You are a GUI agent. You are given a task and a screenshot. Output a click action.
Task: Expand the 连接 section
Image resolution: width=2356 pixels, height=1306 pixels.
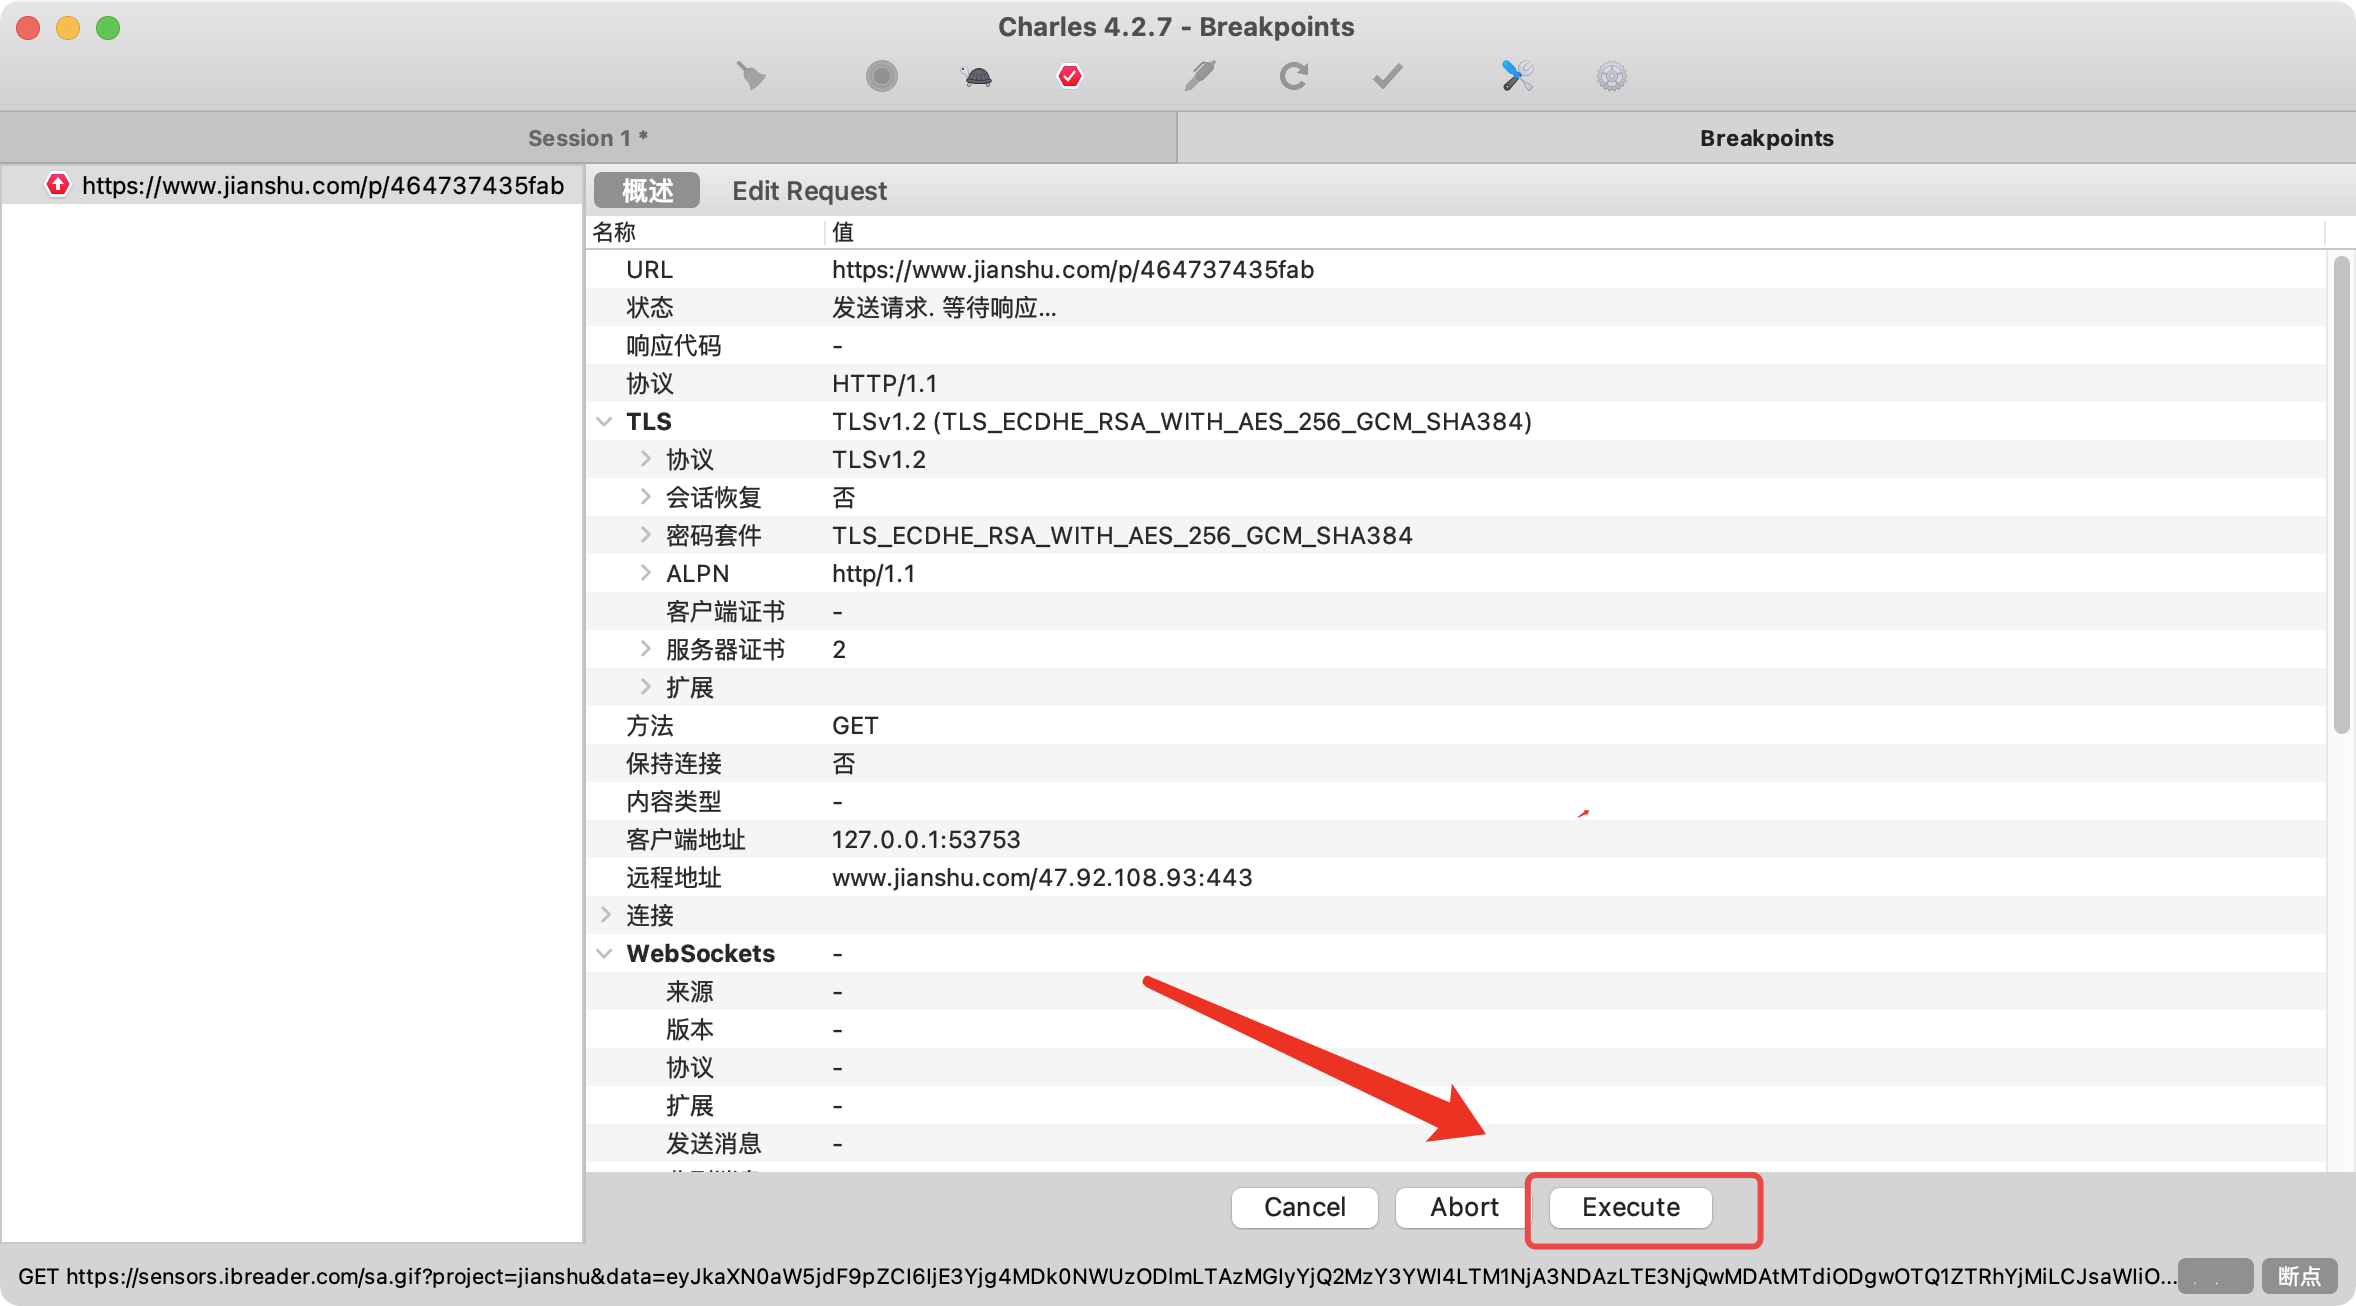pyautogui.click(x=605, y=915)
